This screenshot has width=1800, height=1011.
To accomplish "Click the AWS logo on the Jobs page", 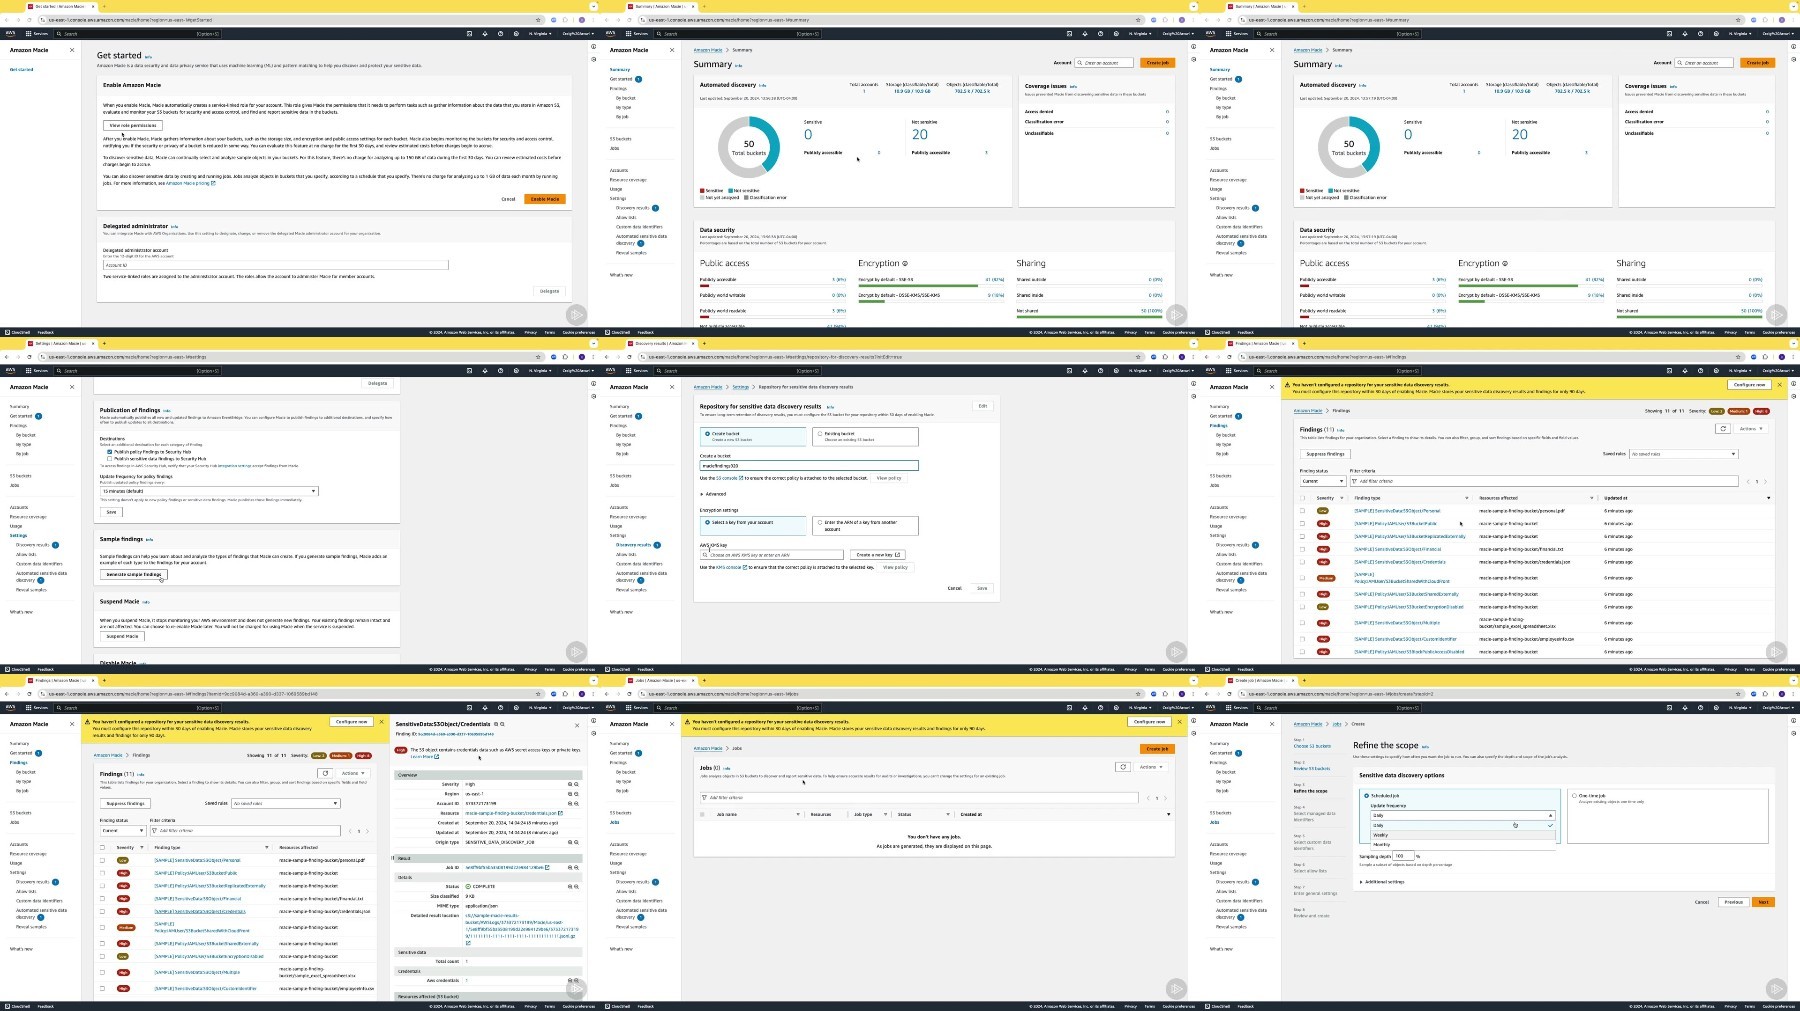I will coord(610,707).
